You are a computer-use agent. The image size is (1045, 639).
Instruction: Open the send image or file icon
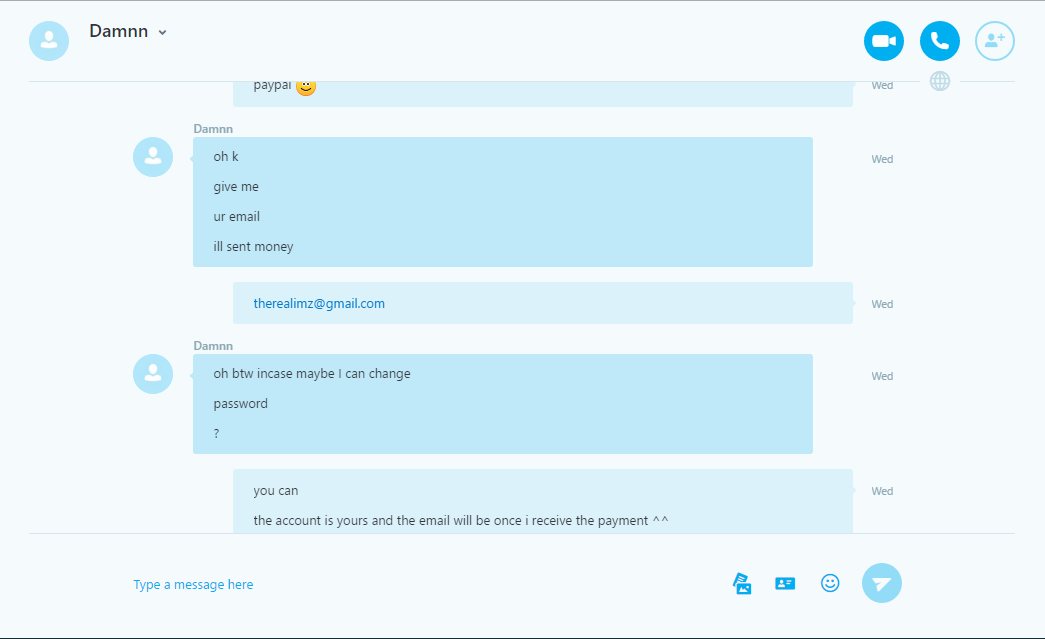[x=742, y=584]
